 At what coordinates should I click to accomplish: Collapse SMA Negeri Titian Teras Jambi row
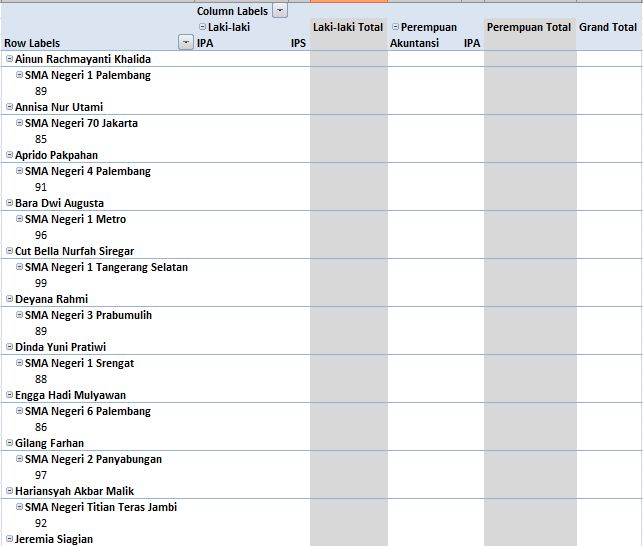point(19,507)
